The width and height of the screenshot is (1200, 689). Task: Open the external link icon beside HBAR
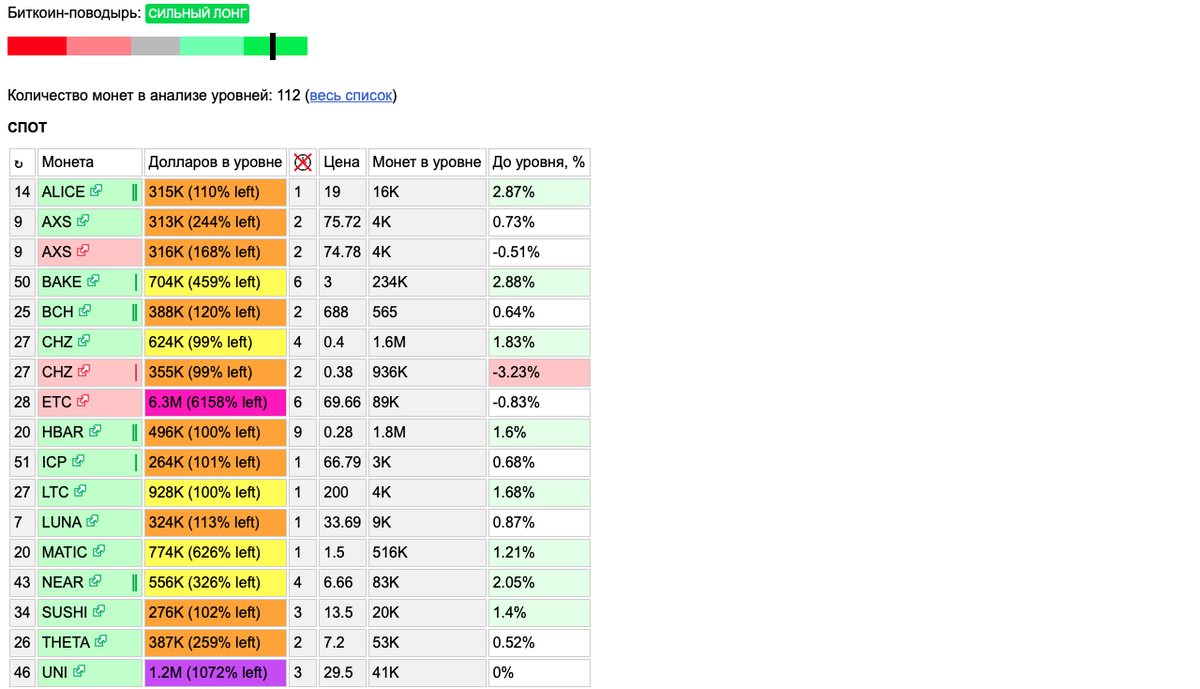(96, 431)
